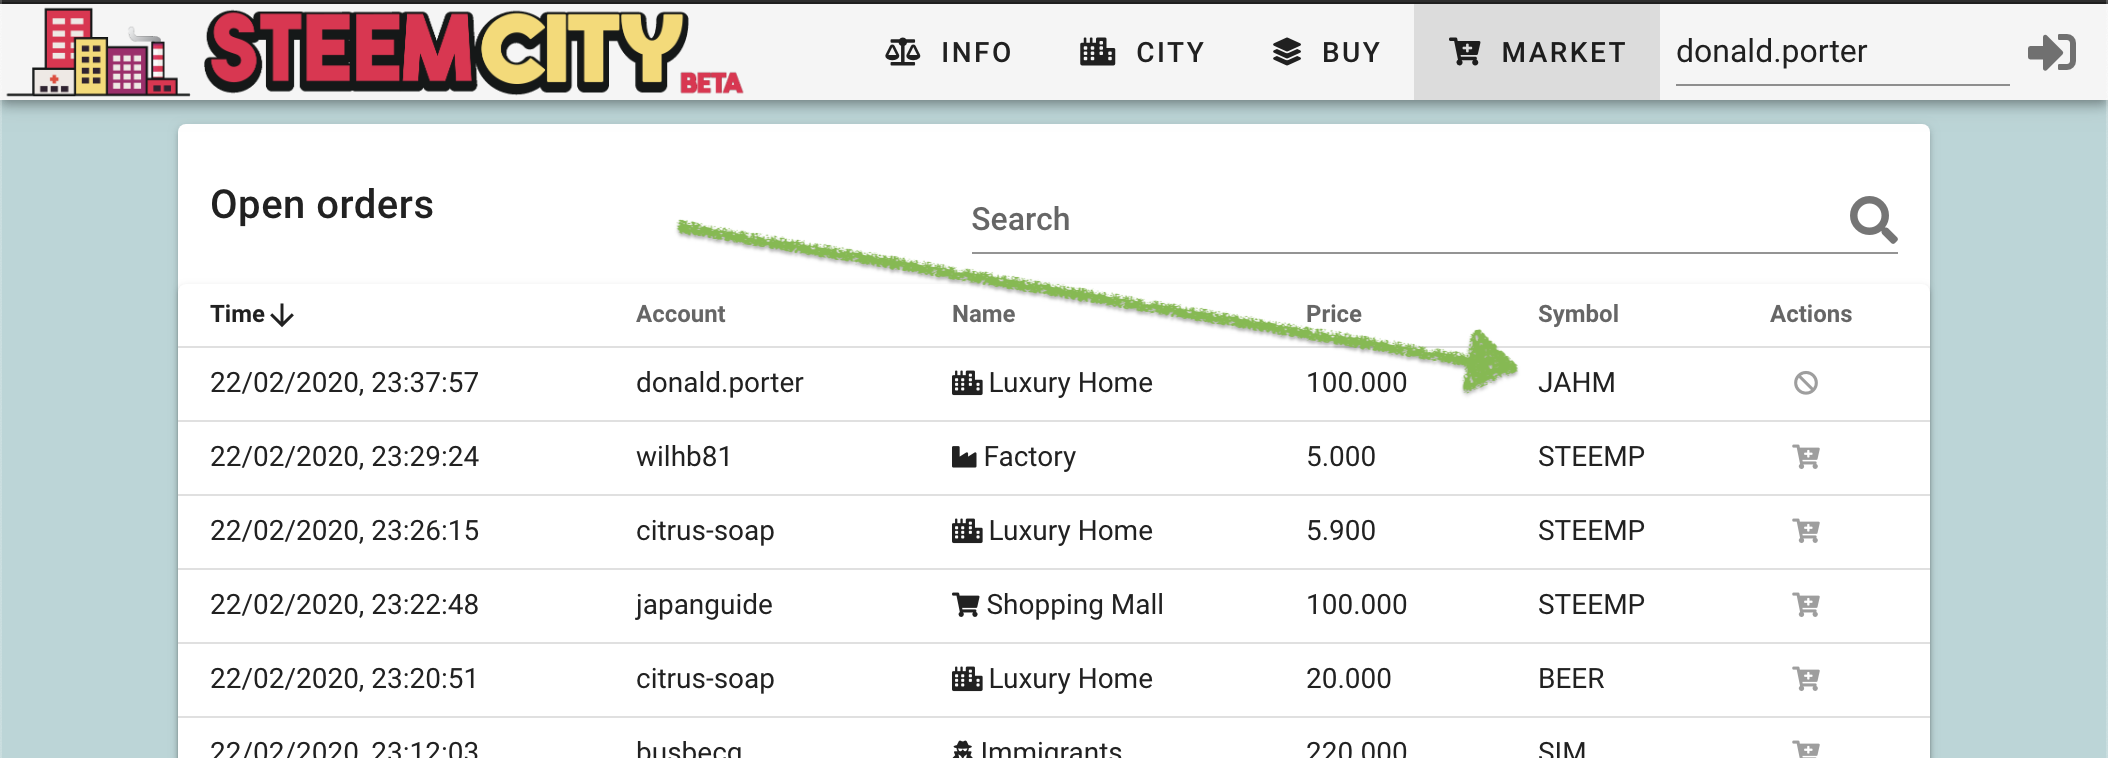The height and width of the screenshot is (758, 2108).
Task: Click the search magnifier icon
Action: (1873, 219)
